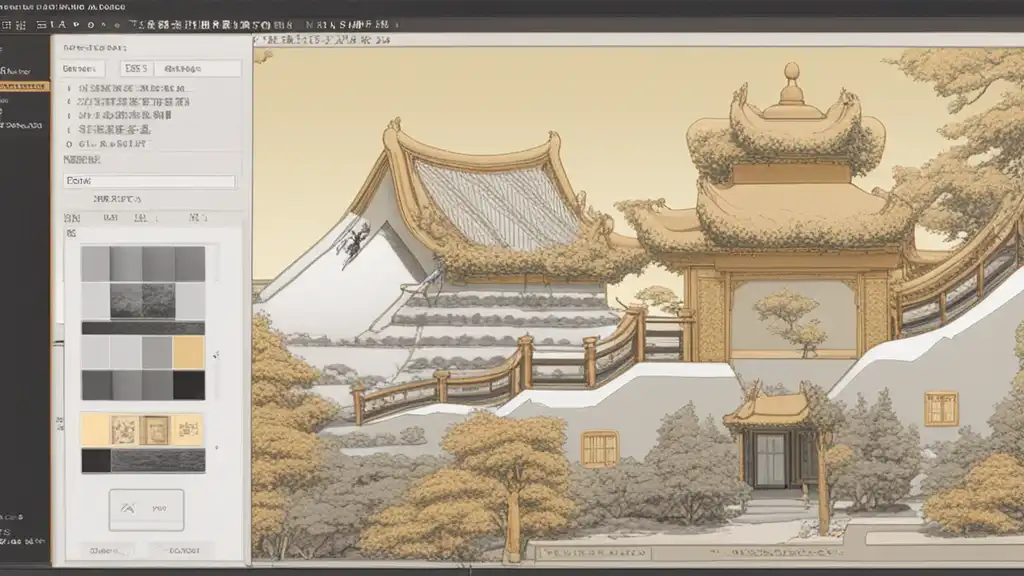
Task: Click the small marker right of the swatch grid
Action: 217,353
